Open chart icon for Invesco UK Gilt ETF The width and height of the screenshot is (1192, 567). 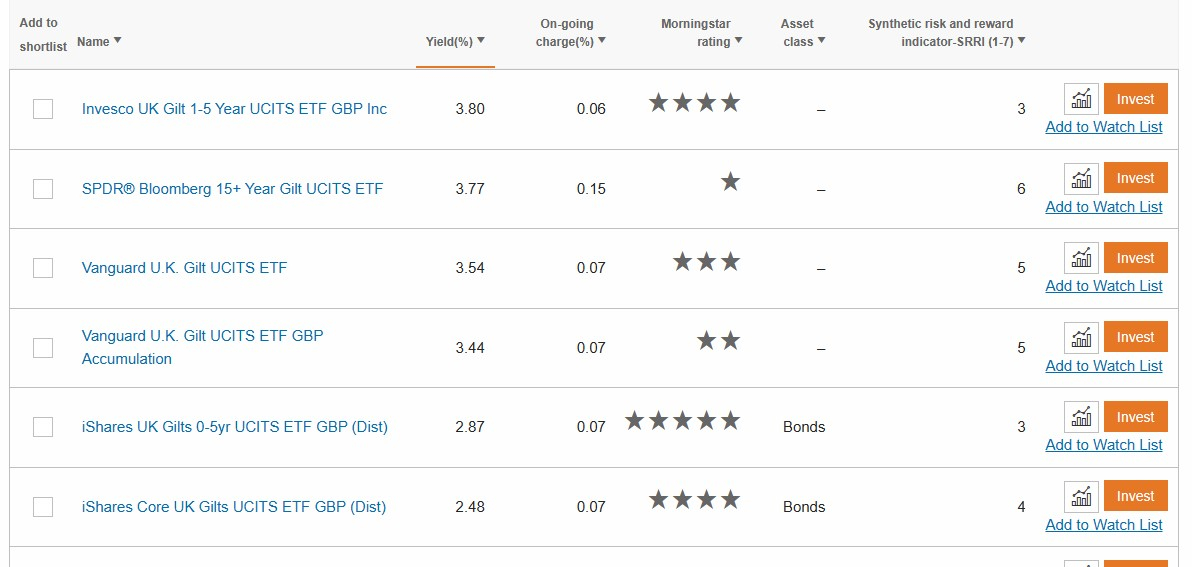coord(1081,99)
